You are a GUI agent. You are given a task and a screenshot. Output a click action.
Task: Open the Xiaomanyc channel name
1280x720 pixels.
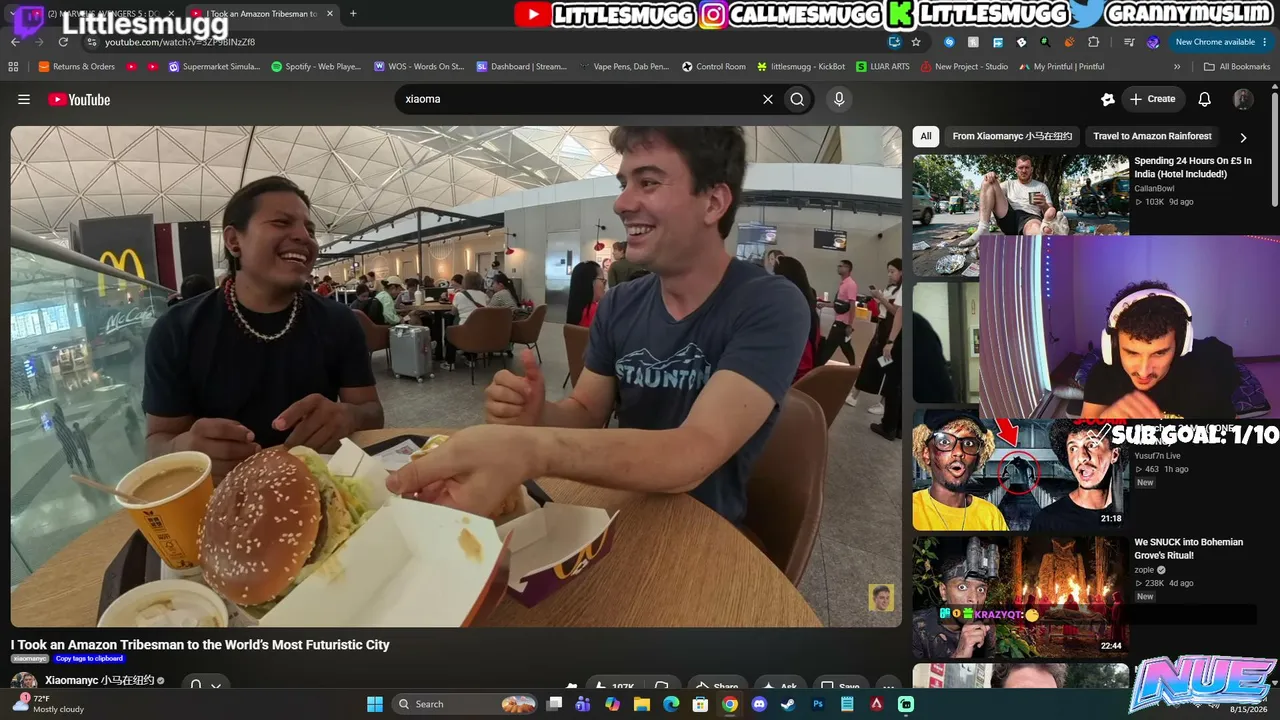(x=99, y=681)
